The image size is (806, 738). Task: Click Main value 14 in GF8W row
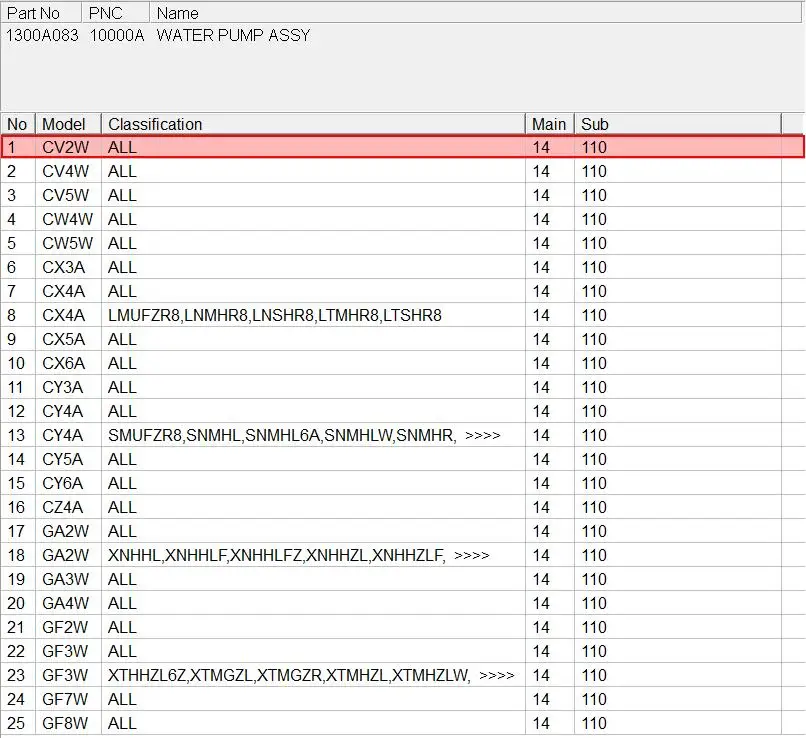click(x=541, y=723)
